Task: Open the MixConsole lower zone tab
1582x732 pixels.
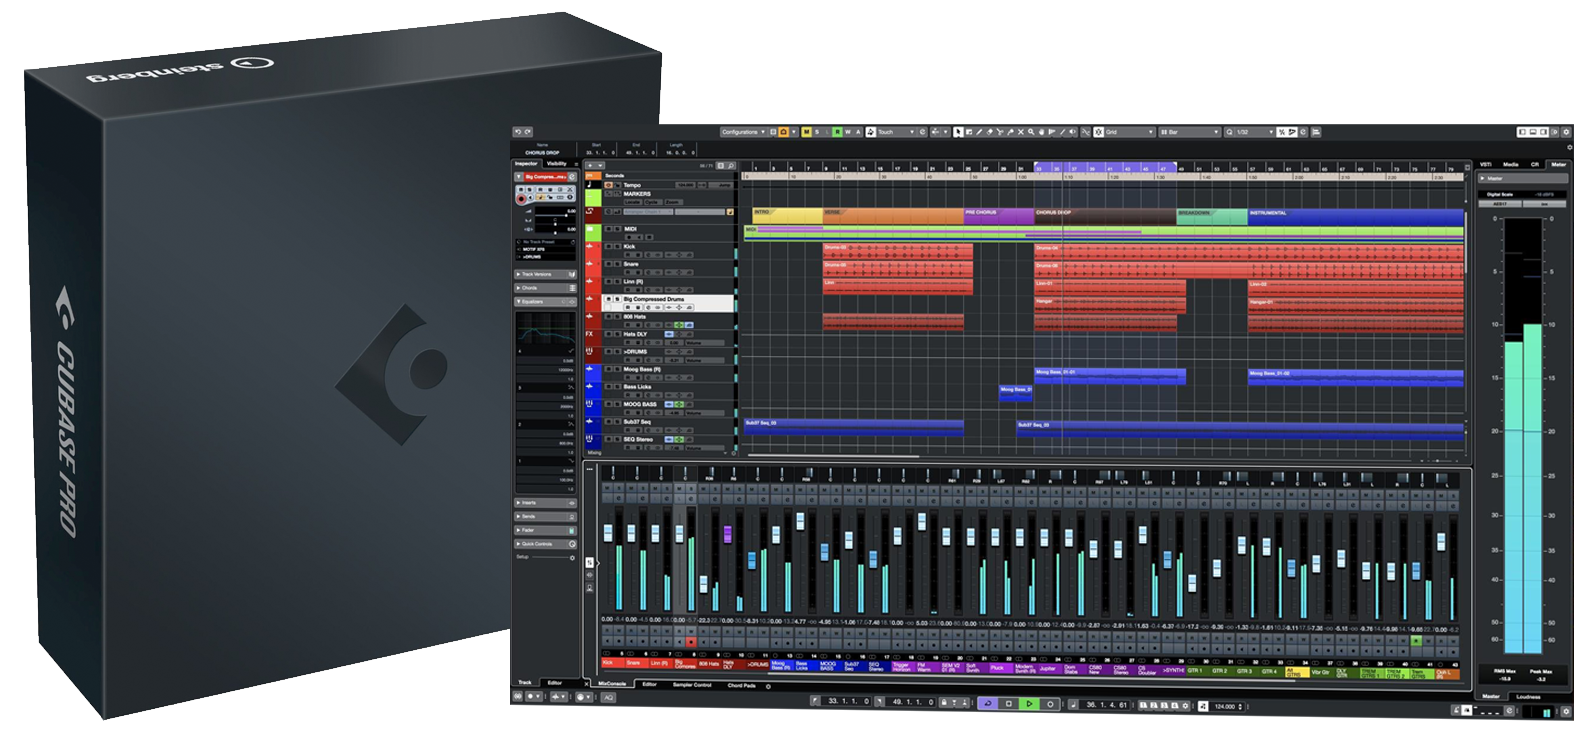Action: [x=612, y=684]
